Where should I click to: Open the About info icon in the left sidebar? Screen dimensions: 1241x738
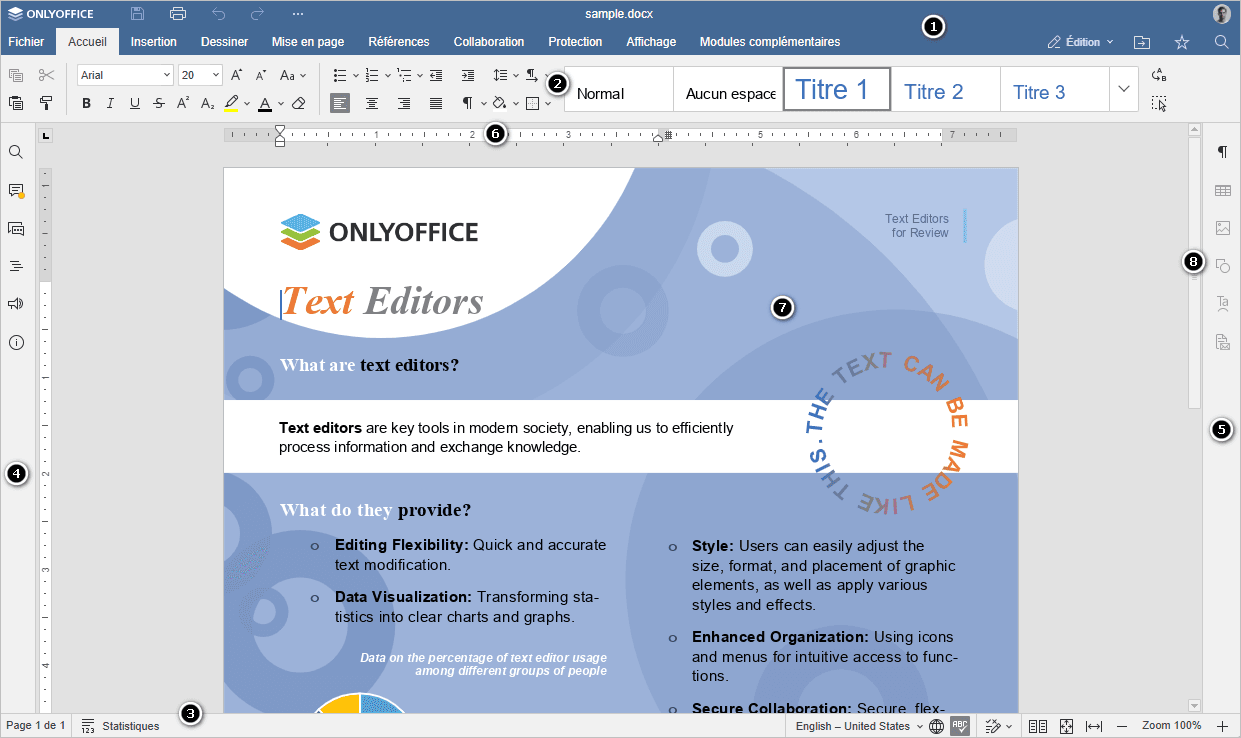click(16, 342)
